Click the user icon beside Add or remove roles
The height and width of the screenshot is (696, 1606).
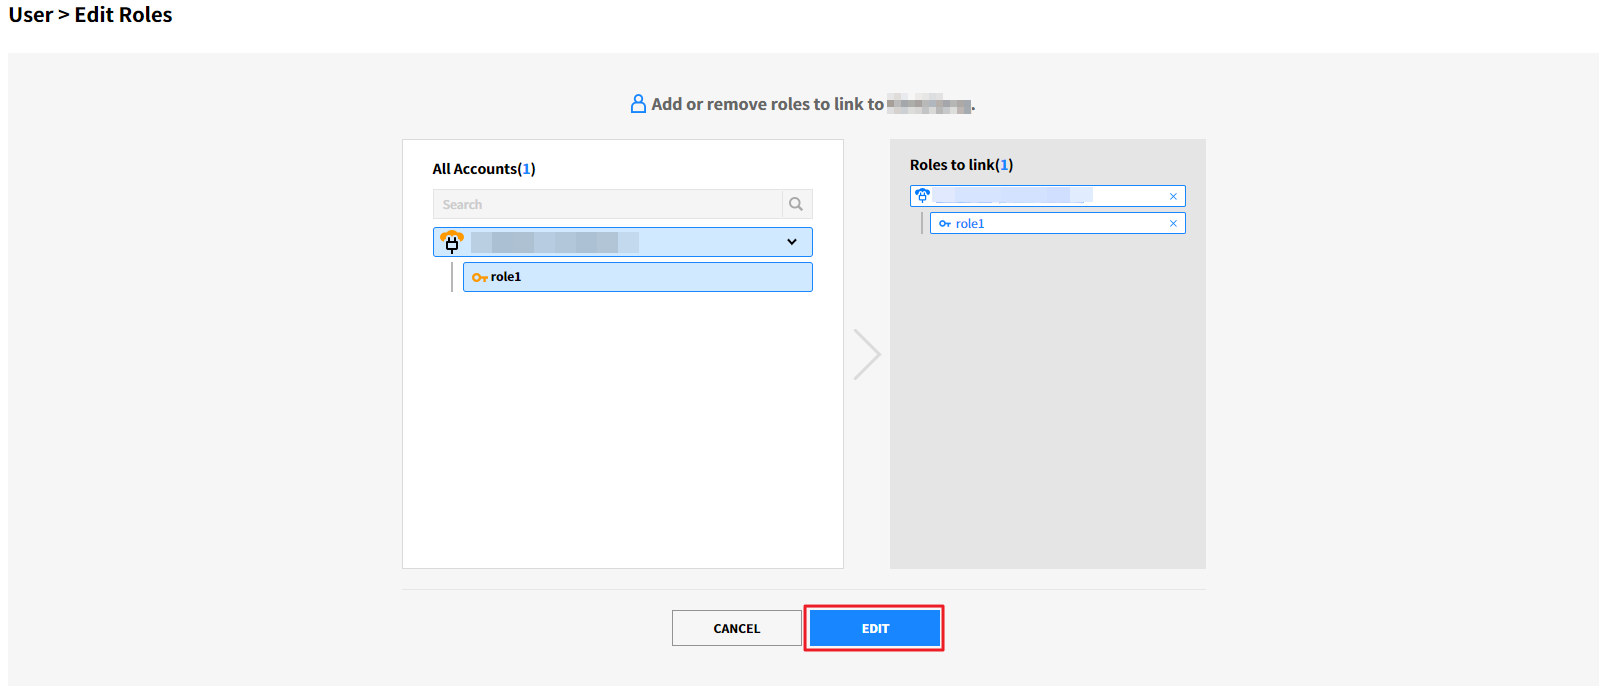[638, 104]
